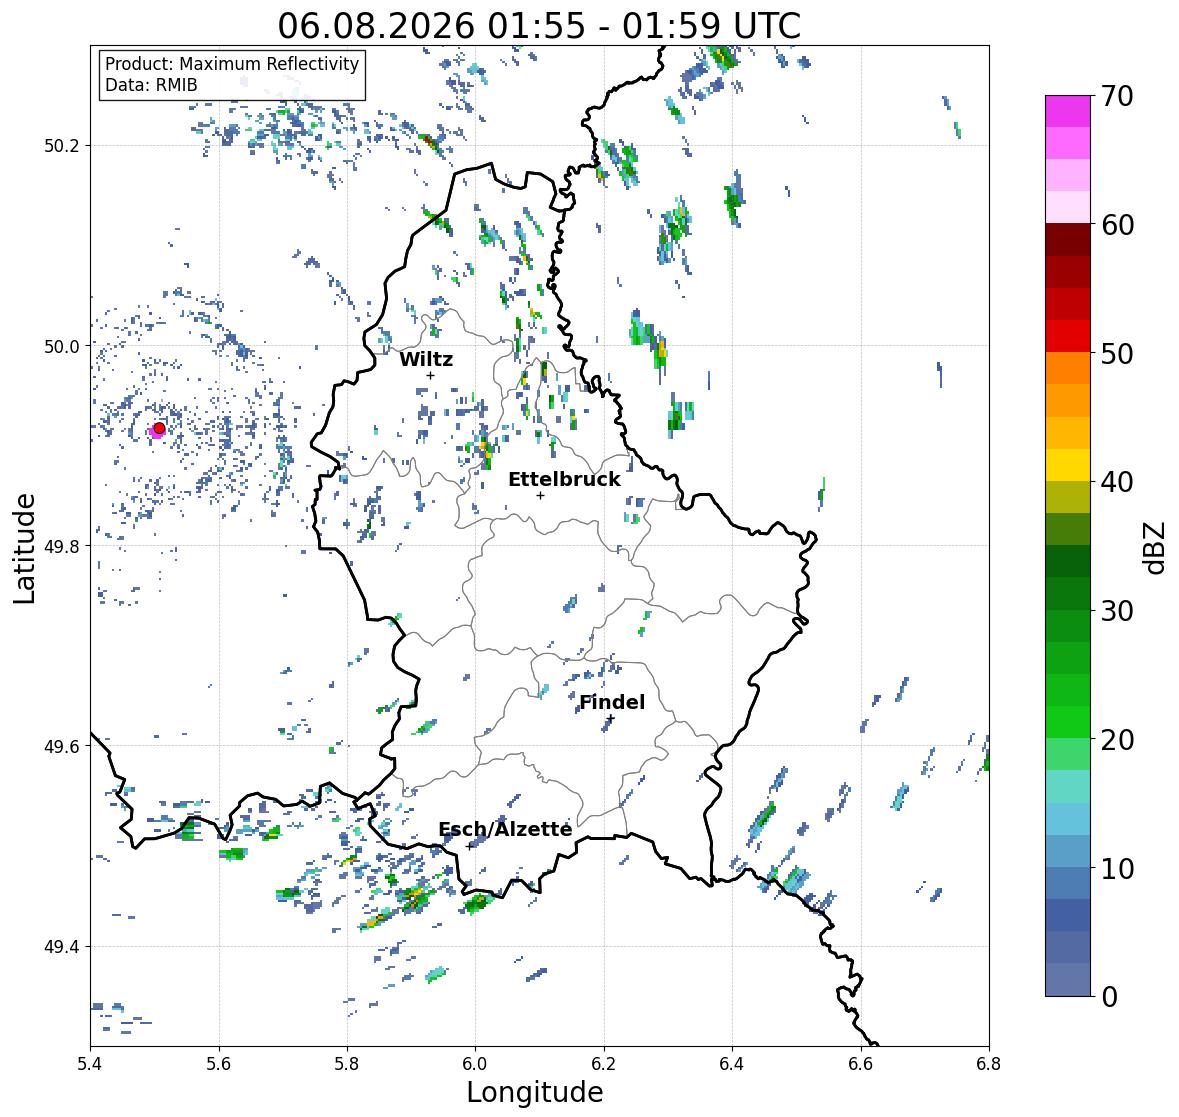Click the Esch/Alzette city label

click(x=505, y=829)
